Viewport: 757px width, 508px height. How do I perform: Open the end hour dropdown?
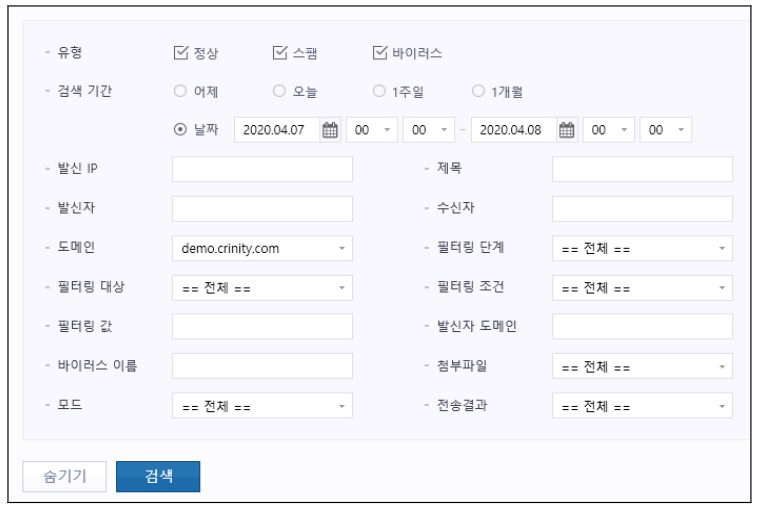pos(609,130)
